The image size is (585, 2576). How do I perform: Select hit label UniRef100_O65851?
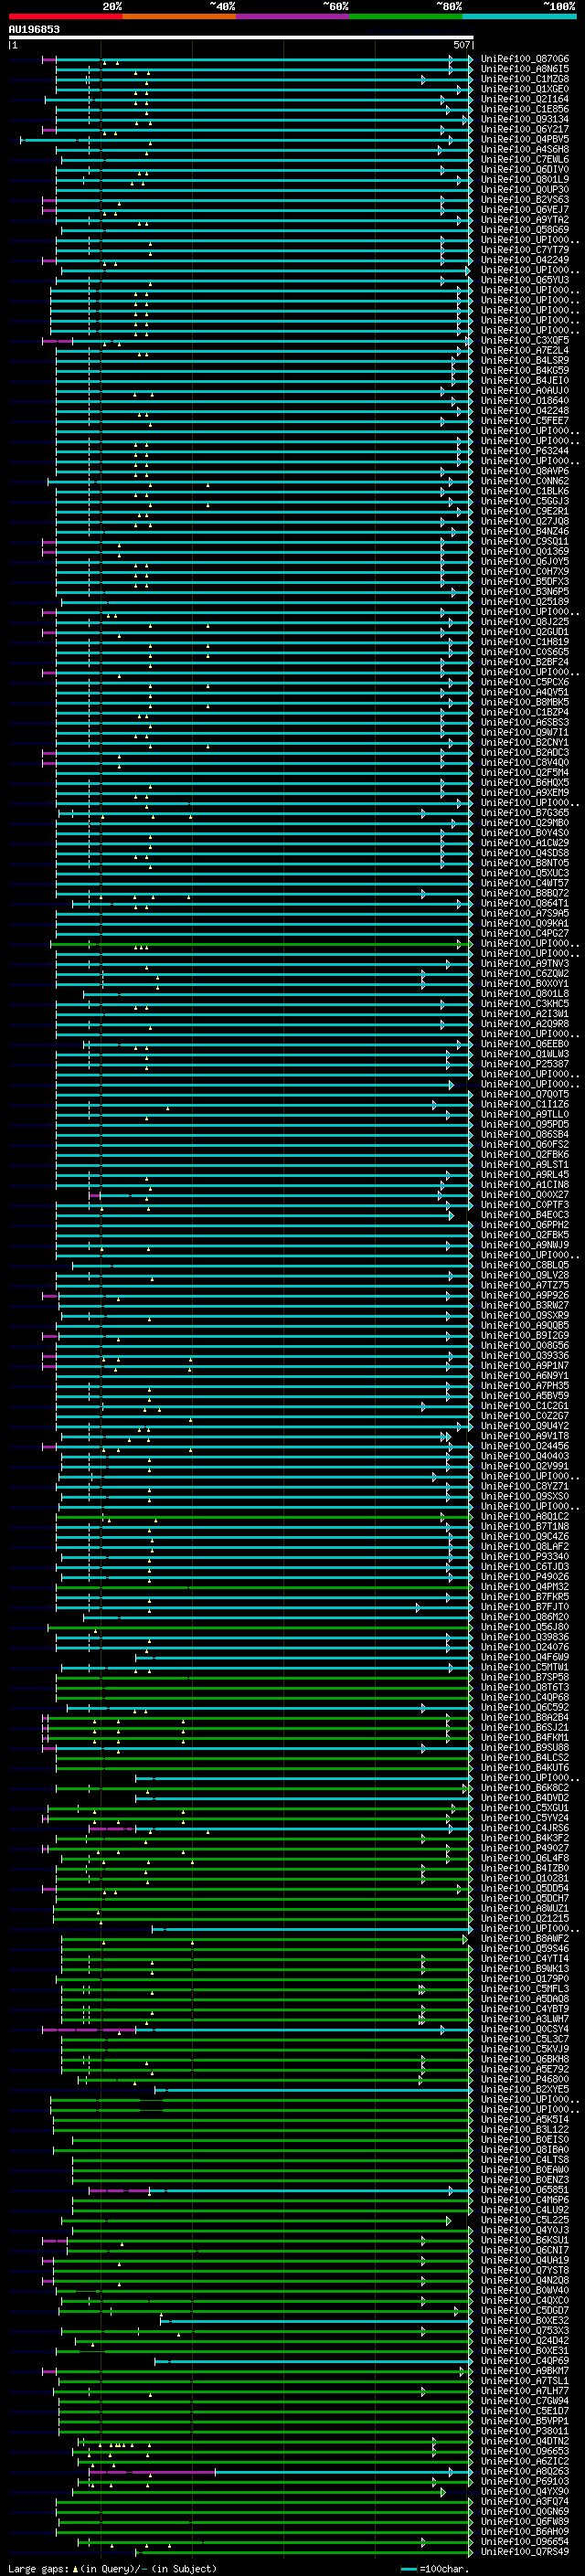tap(525, 2190)
